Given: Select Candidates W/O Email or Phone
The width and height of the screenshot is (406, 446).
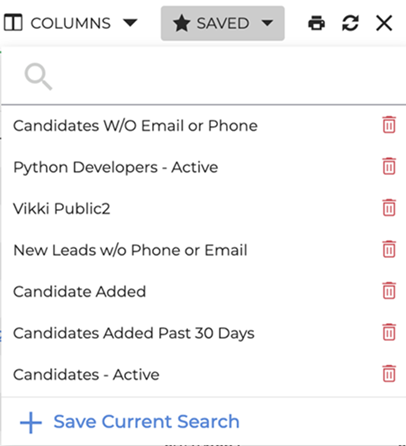Looking at the screenshot, I should tap(135, 126).
